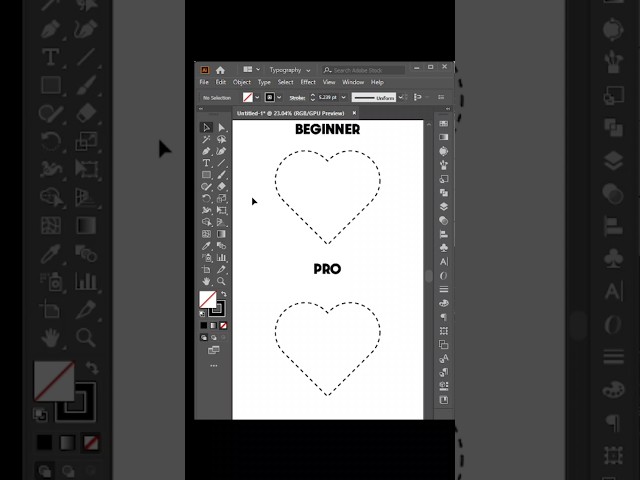Apply solid Color mode button
The image size is (640, 480).
pos(204,326)
